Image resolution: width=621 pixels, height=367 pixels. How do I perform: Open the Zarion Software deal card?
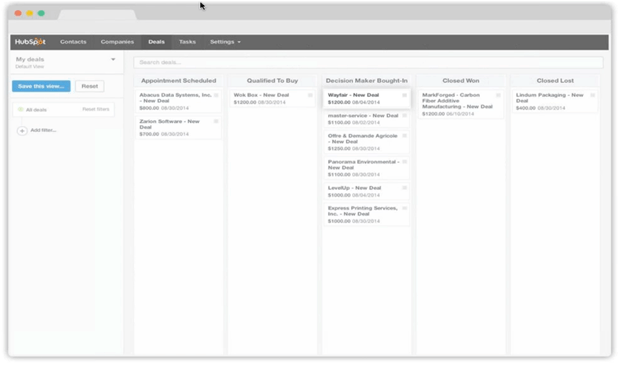[x=178, y=127]
